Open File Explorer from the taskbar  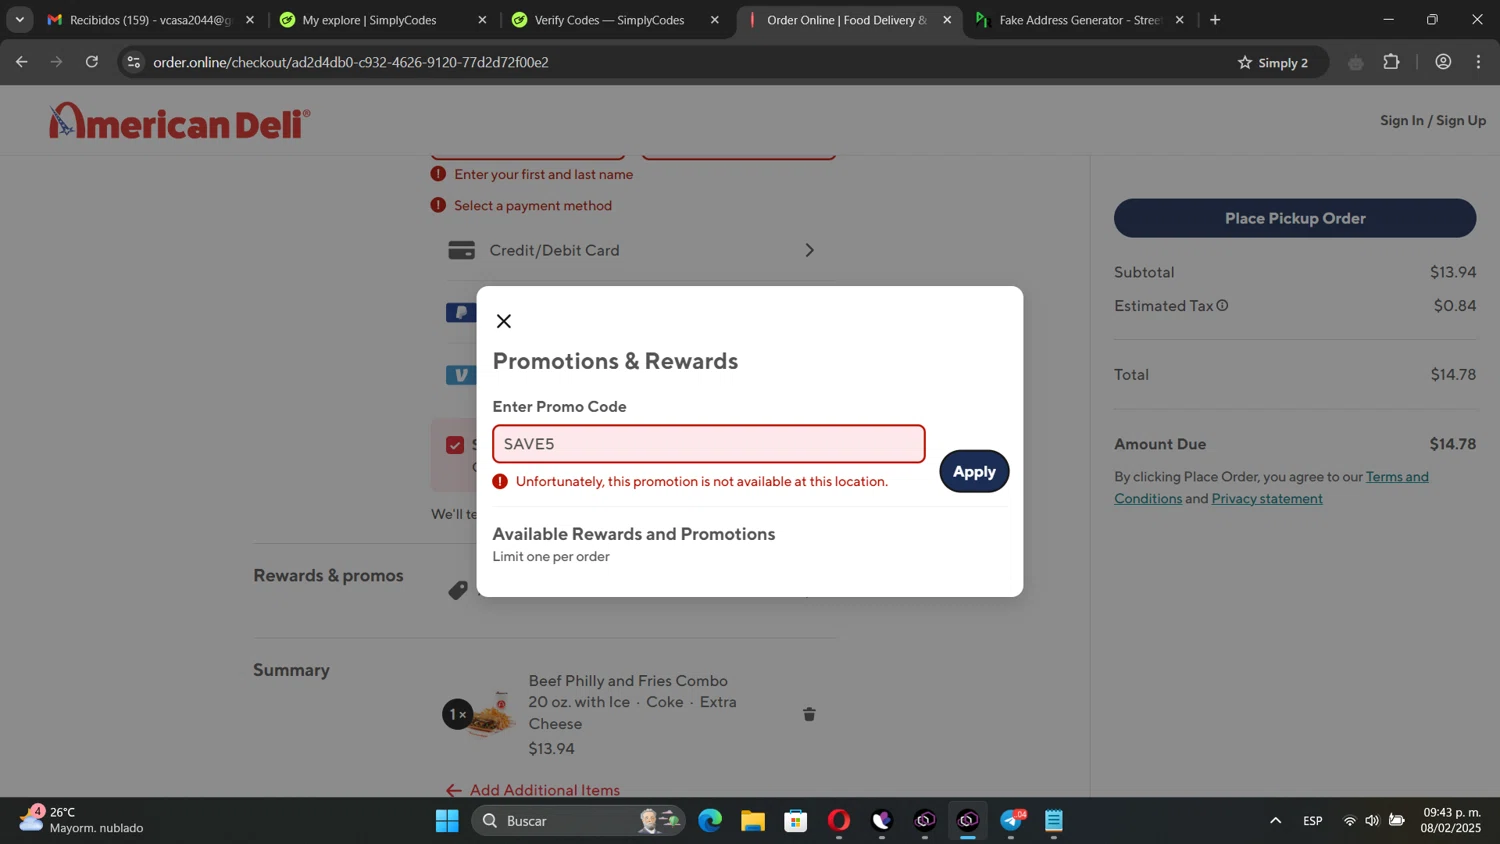coord(753,821)
